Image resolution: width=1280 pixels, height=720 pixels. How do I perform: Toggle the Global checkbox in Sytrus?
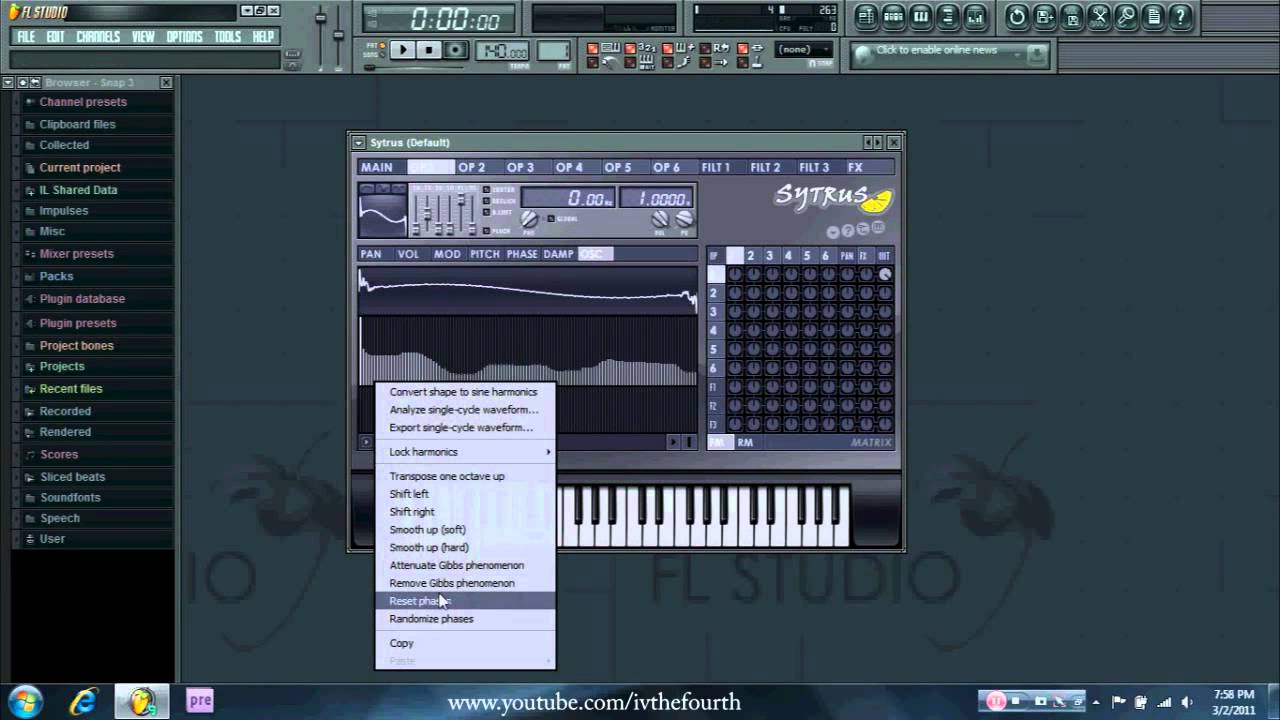[550, 218]
